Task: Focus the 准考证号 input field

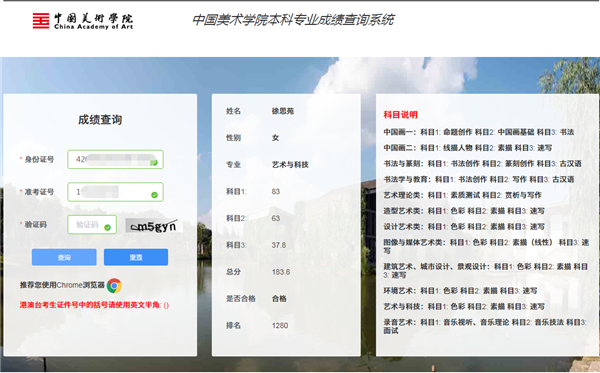Action: [x=115, y=192]
